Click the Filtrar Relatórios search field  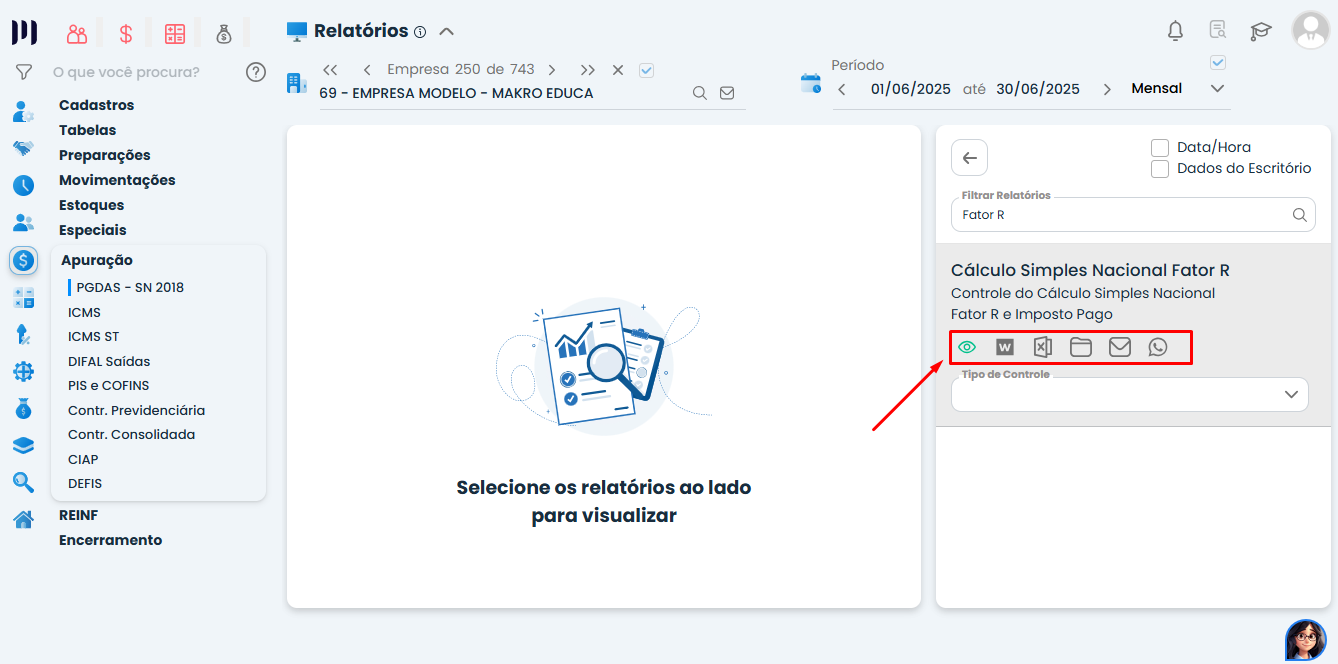[x=1120, y=214]
